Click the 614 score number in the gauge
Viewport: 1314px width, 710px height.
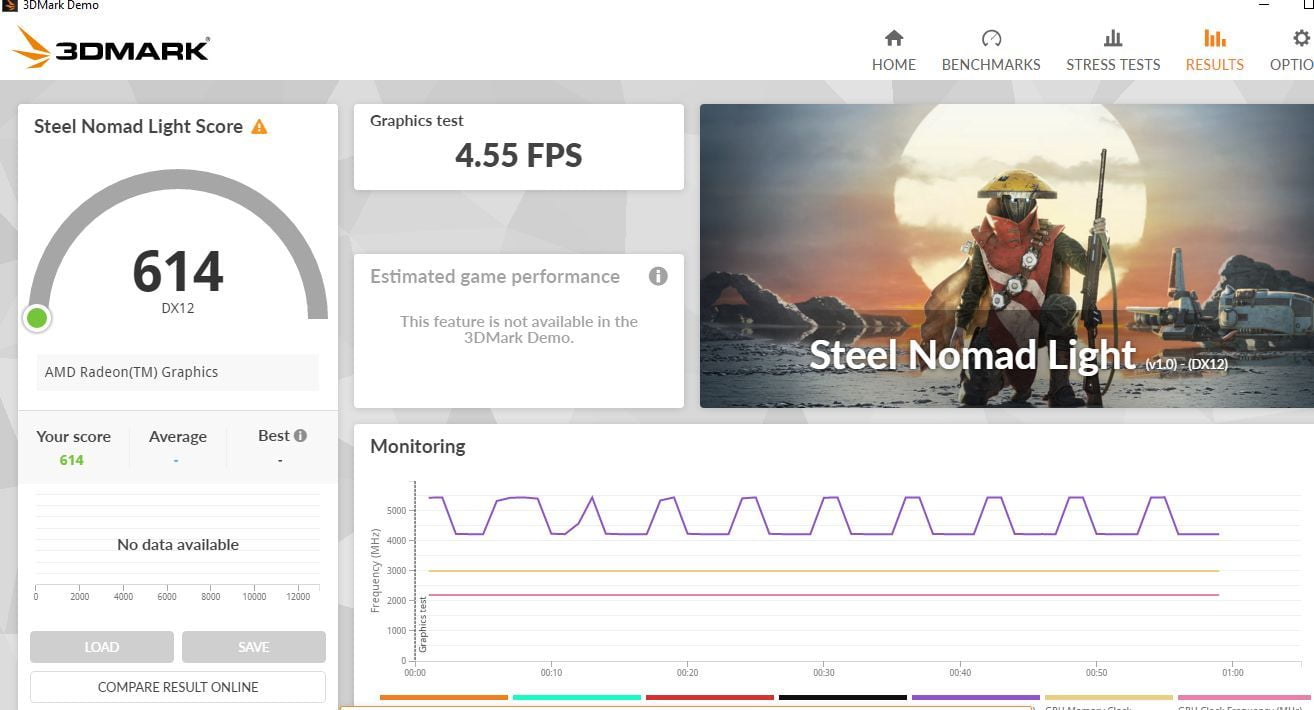(178, 271)
